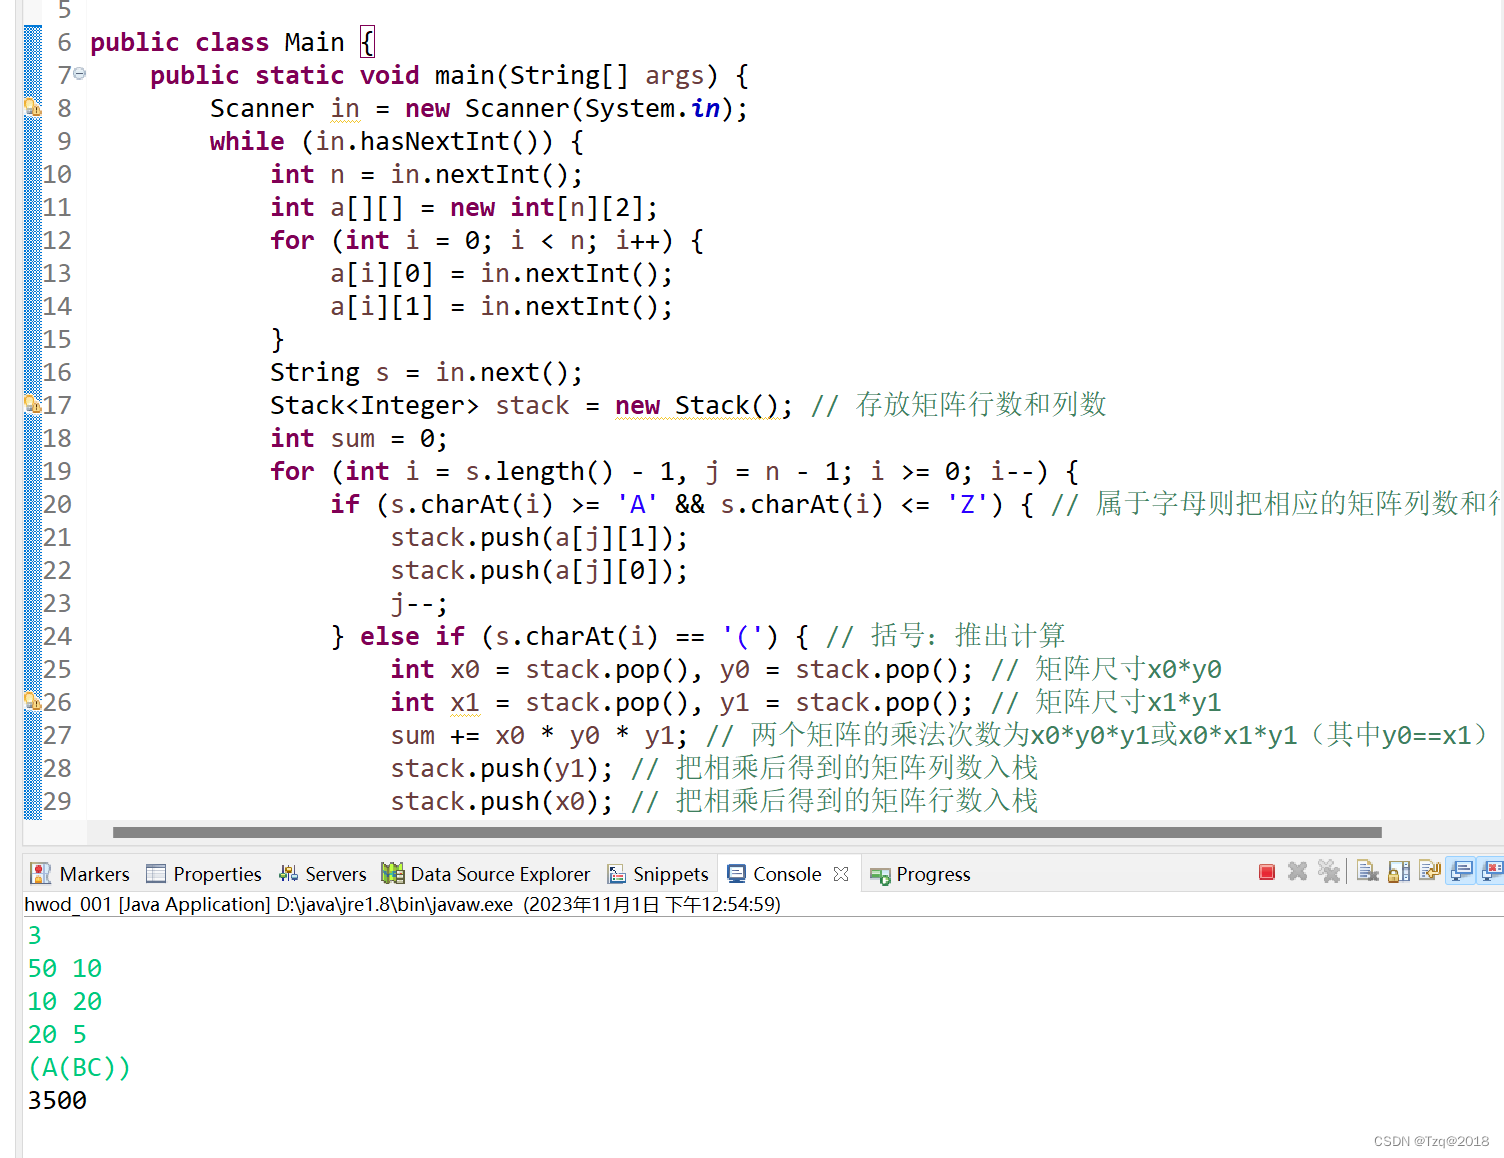Close the Console view tab

(841, 874)
